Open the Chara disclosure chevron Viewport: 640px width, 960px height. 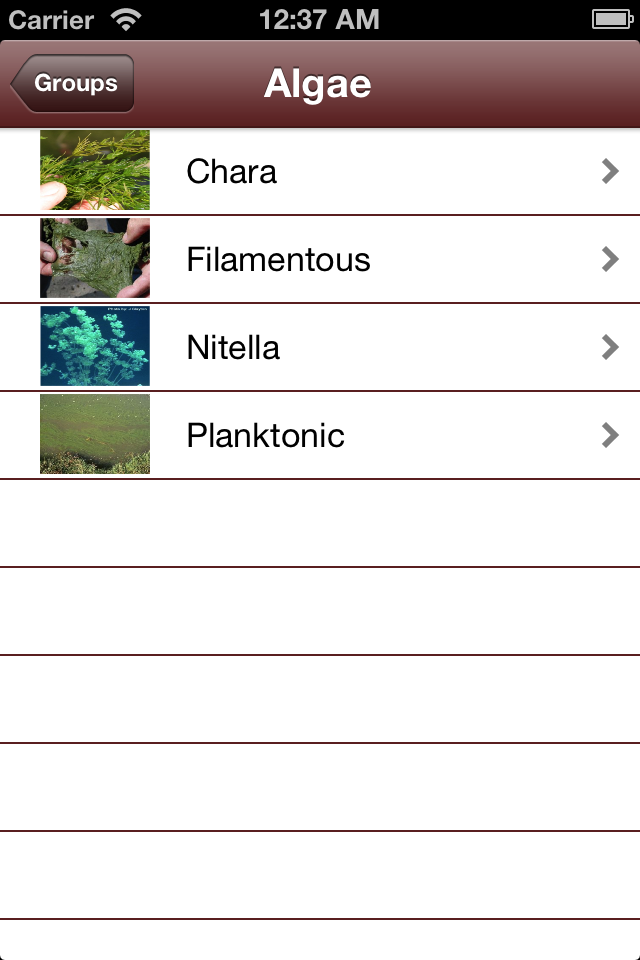tap(610, 172)
